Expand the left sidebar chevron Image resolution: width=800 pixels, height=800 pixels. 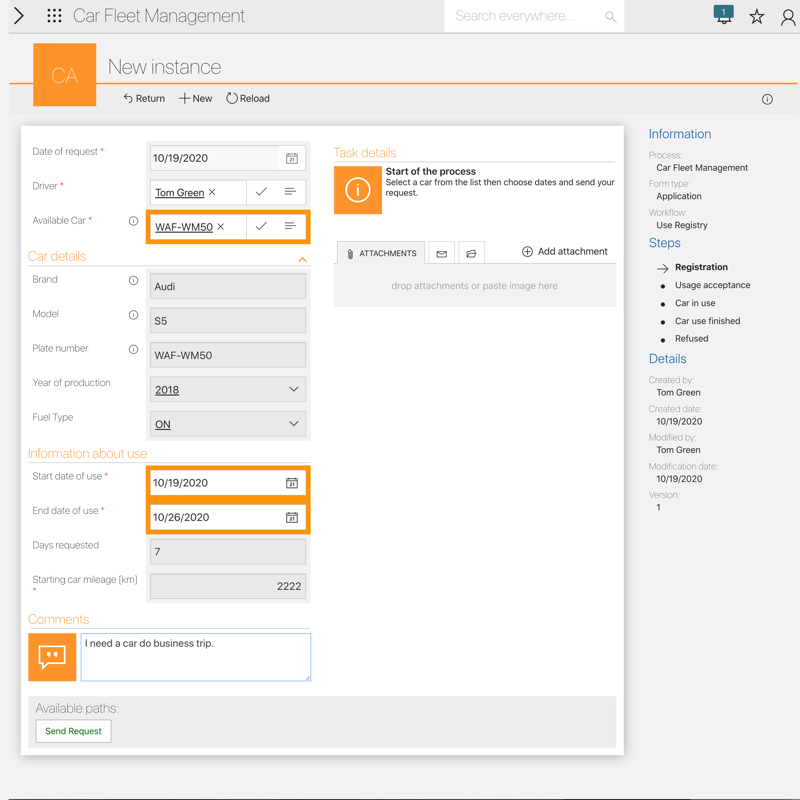click(x=19, y=16)
